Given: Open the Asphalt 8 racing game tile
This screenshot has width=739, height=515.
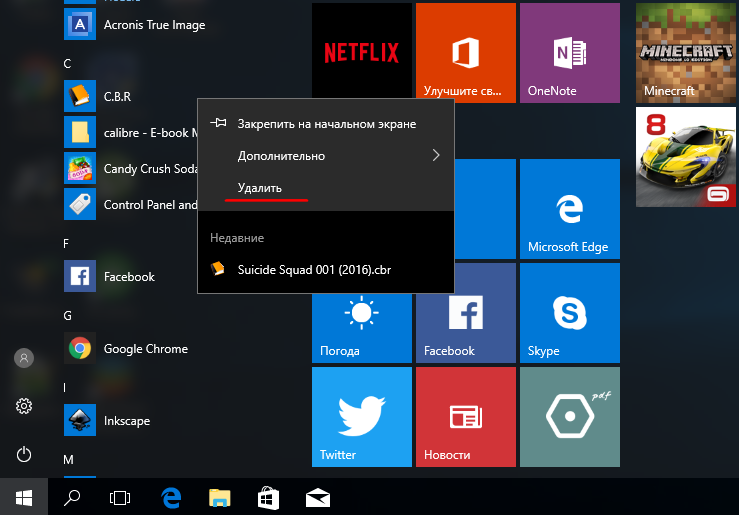Looking at the screenshot, I should pyautogui.click(x=685, y=157).
